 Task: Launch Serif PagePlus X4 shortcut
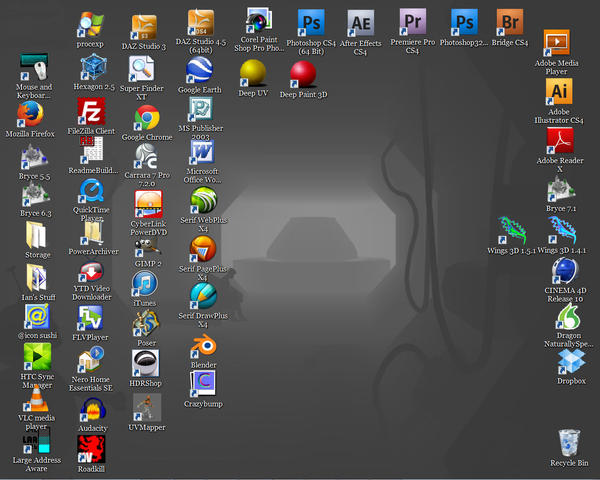click(x=203, y=249)
